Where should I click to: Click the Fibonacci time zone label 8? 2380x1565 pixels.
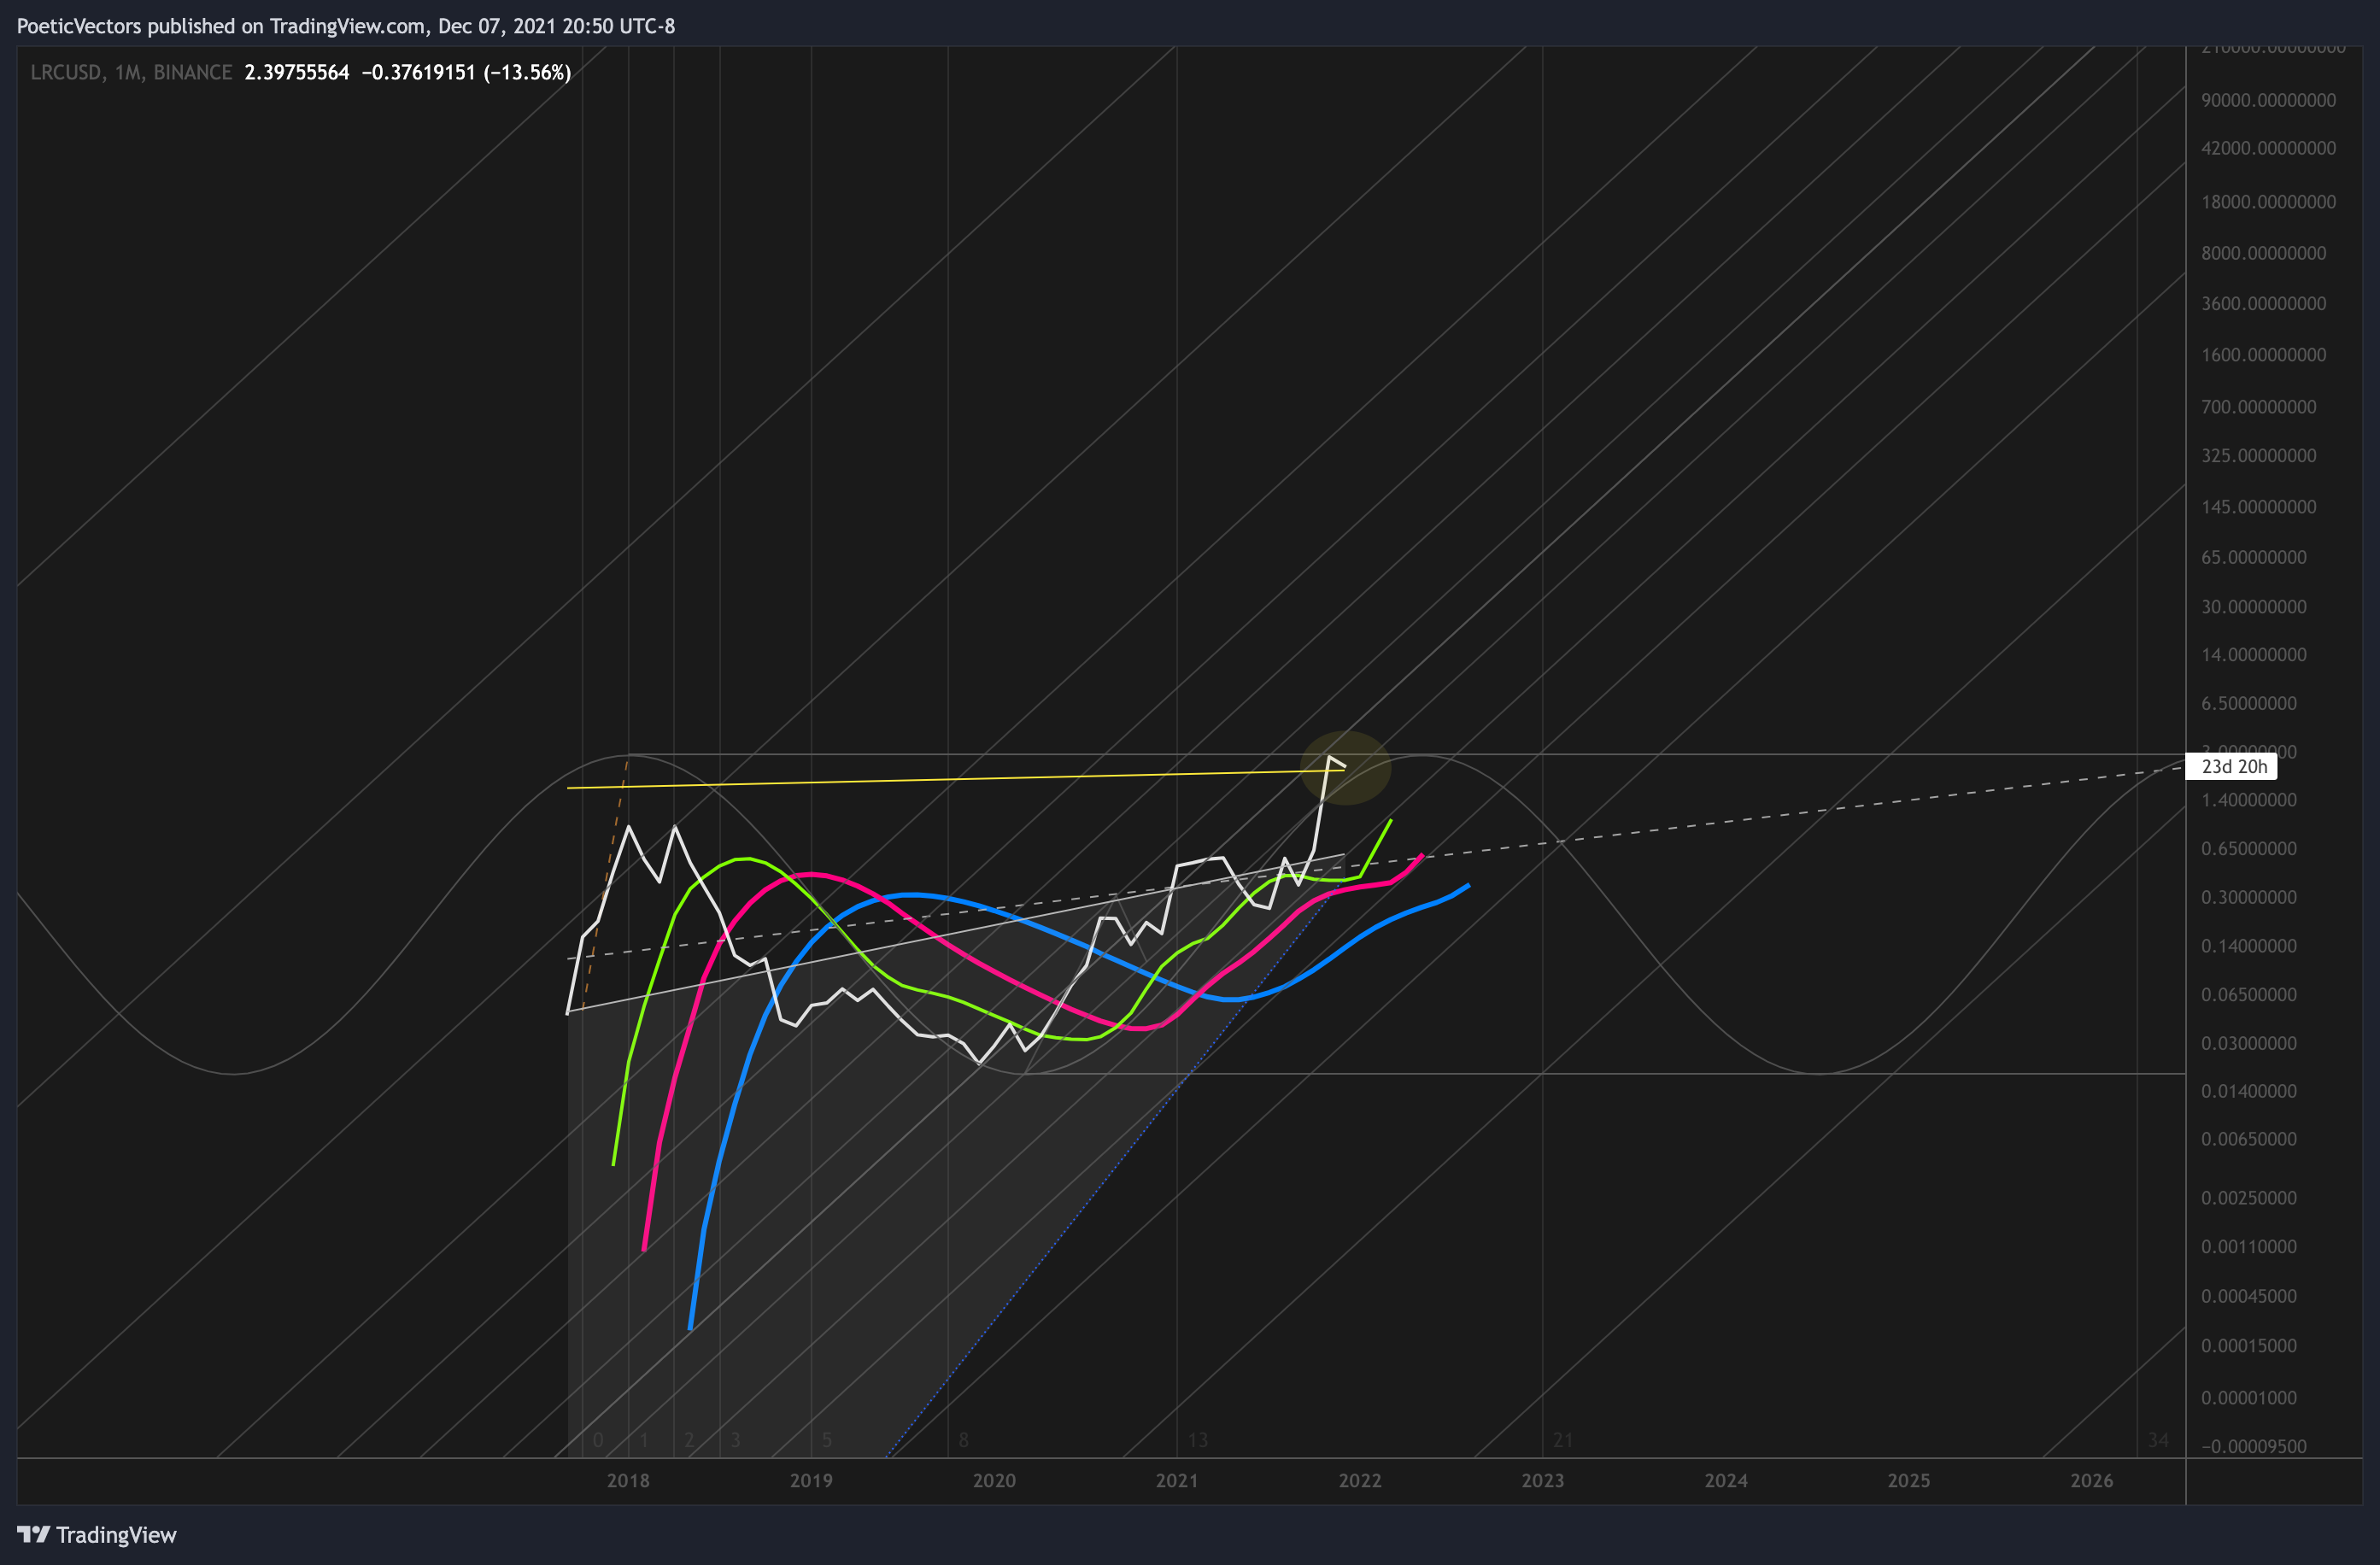(x=964, y=1440)
